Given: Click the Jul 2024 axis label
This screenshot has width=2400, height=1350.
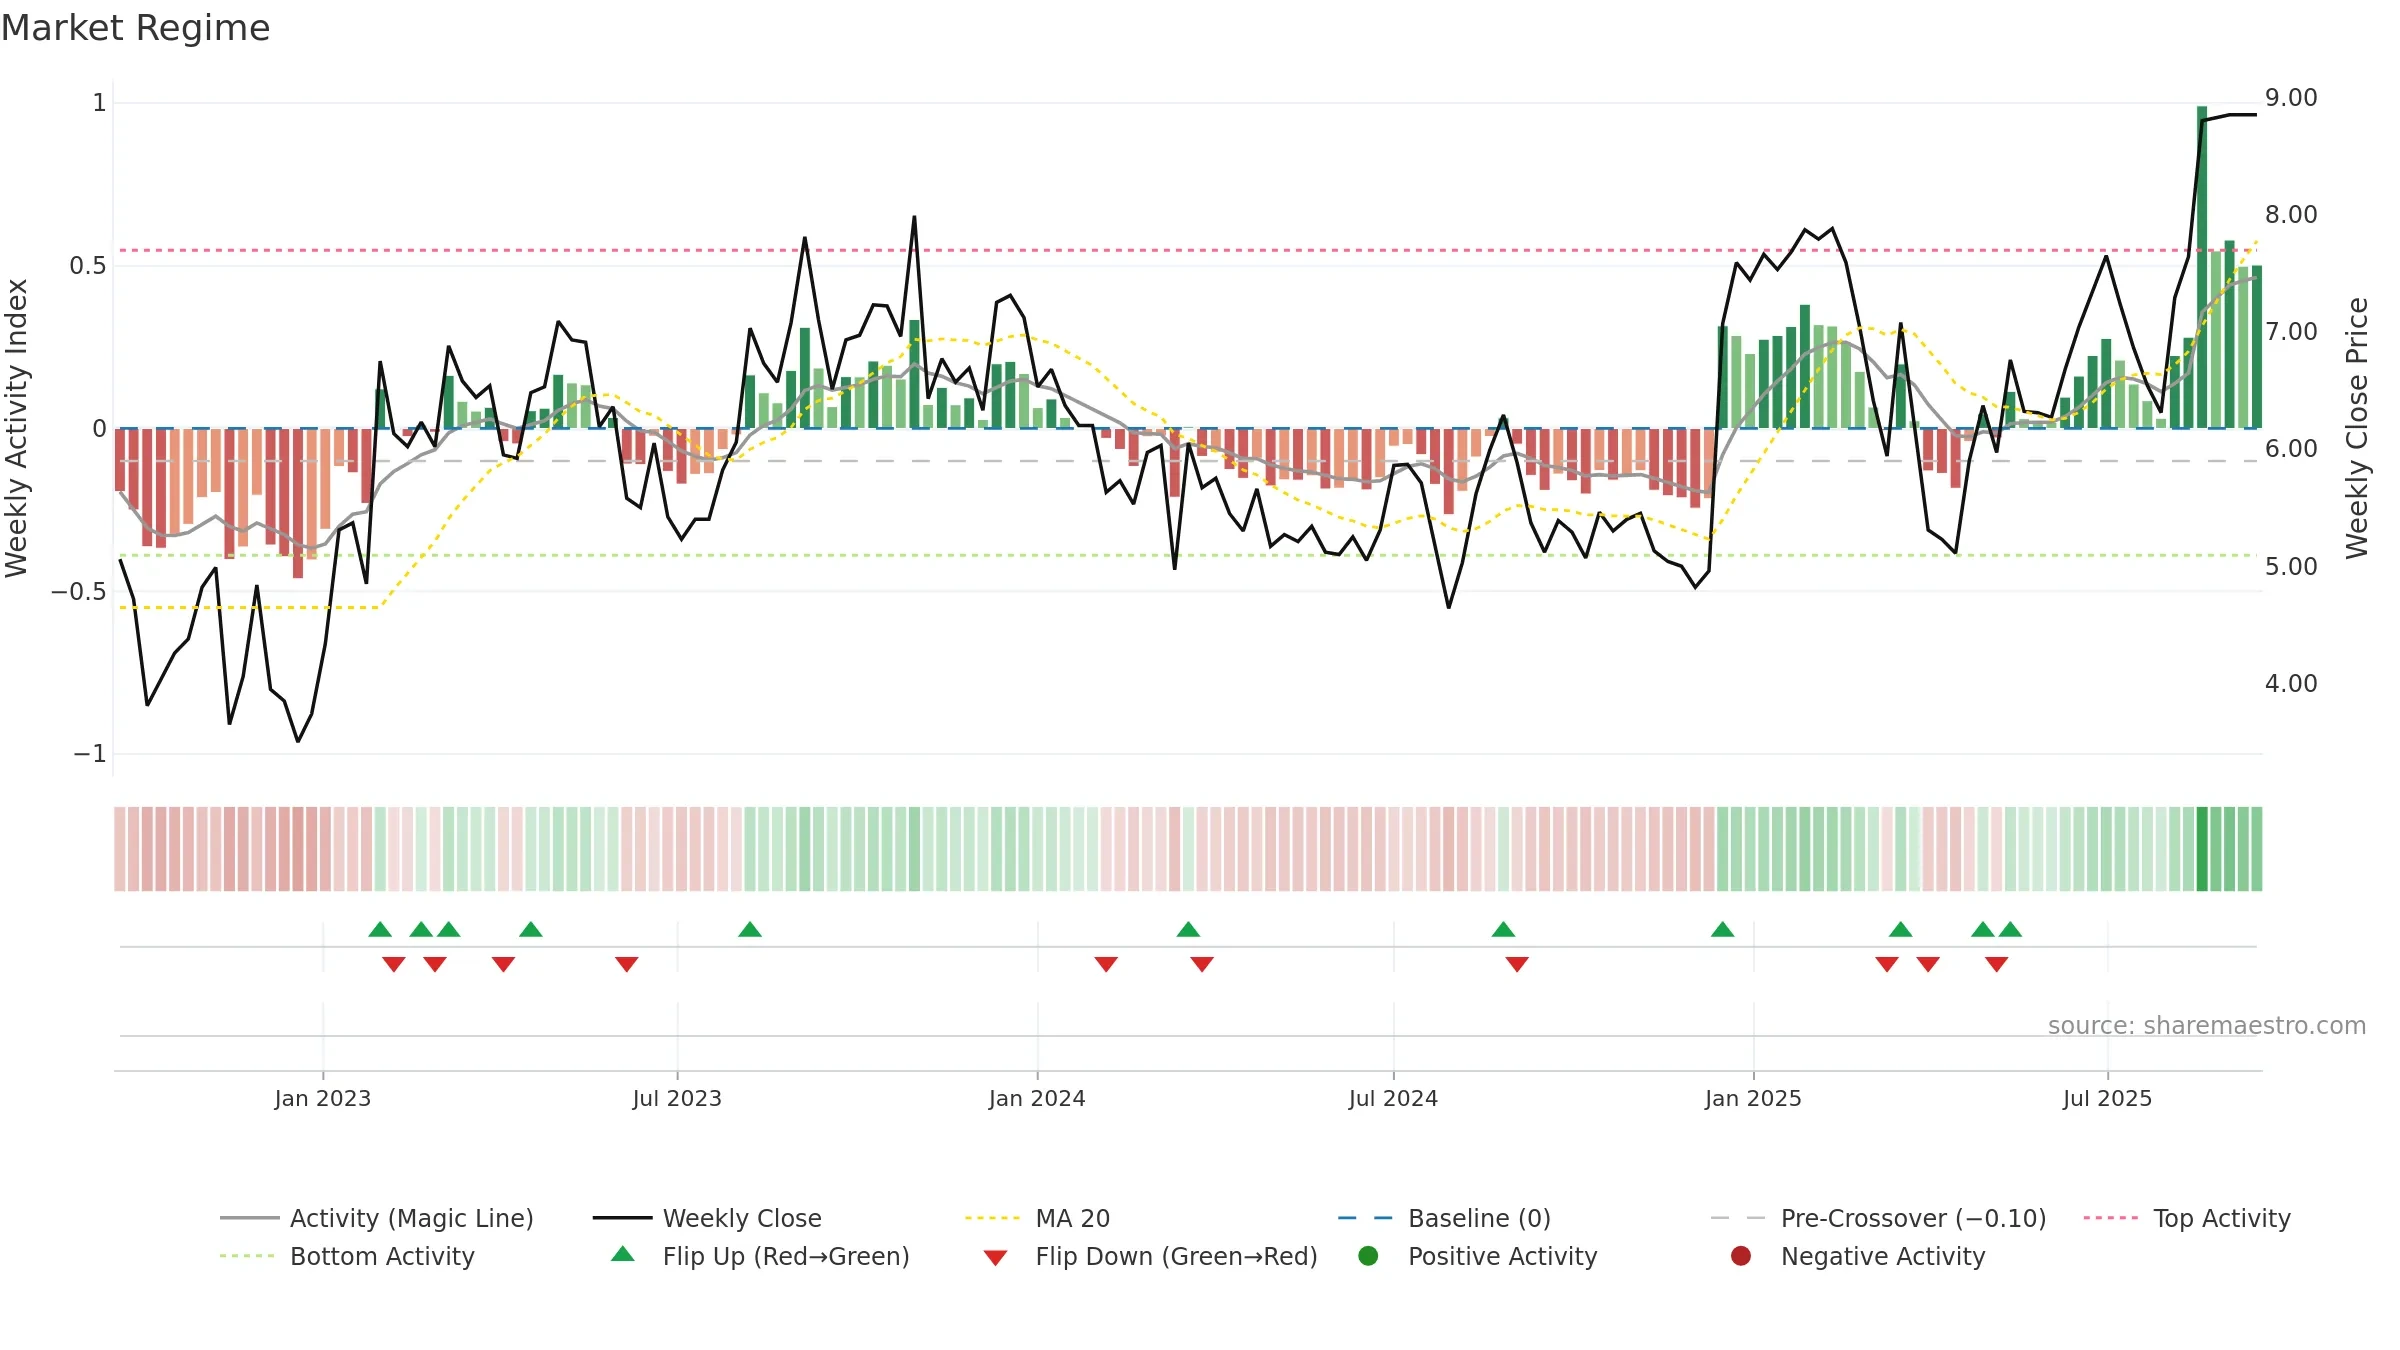Looking at the screenshot, I should (x=1393, y=1098).
